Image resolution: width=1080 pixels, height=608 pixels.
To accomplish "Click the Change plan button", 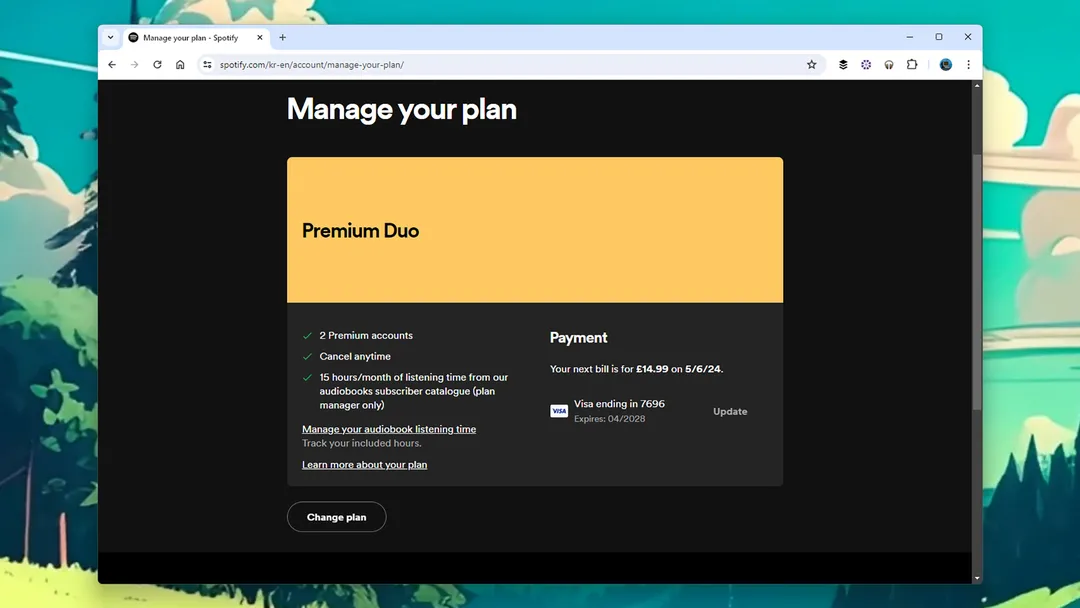I will pyautogui.click(x=336, y=517).
